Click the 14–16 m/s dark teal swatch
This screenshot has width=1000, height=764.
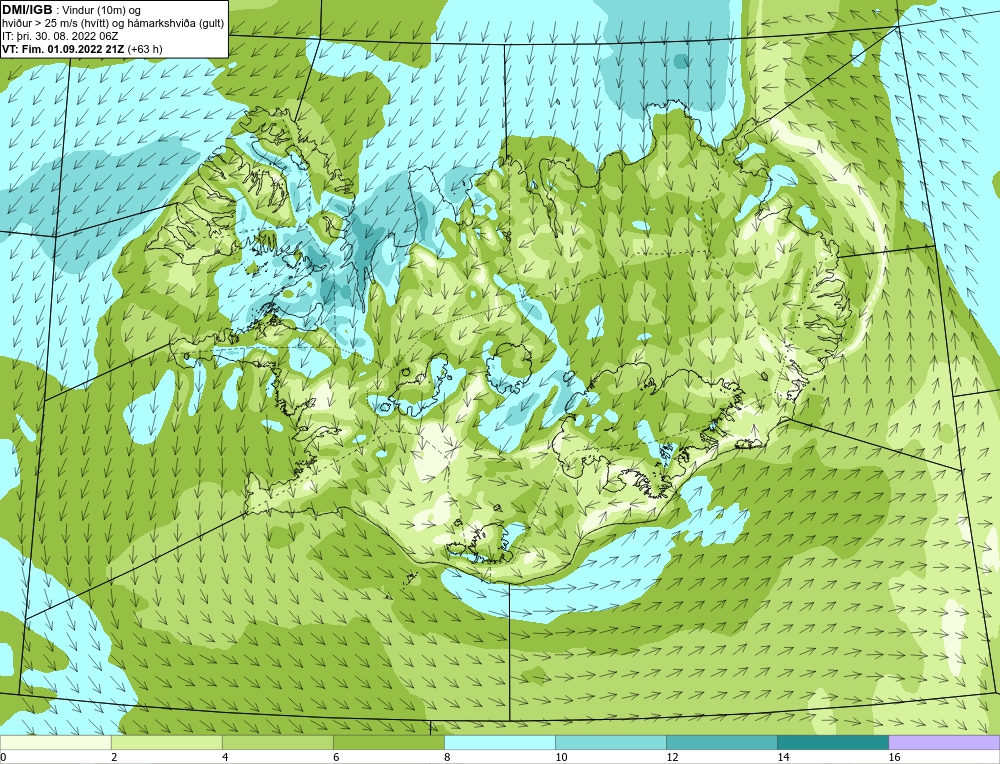[832, 743]
